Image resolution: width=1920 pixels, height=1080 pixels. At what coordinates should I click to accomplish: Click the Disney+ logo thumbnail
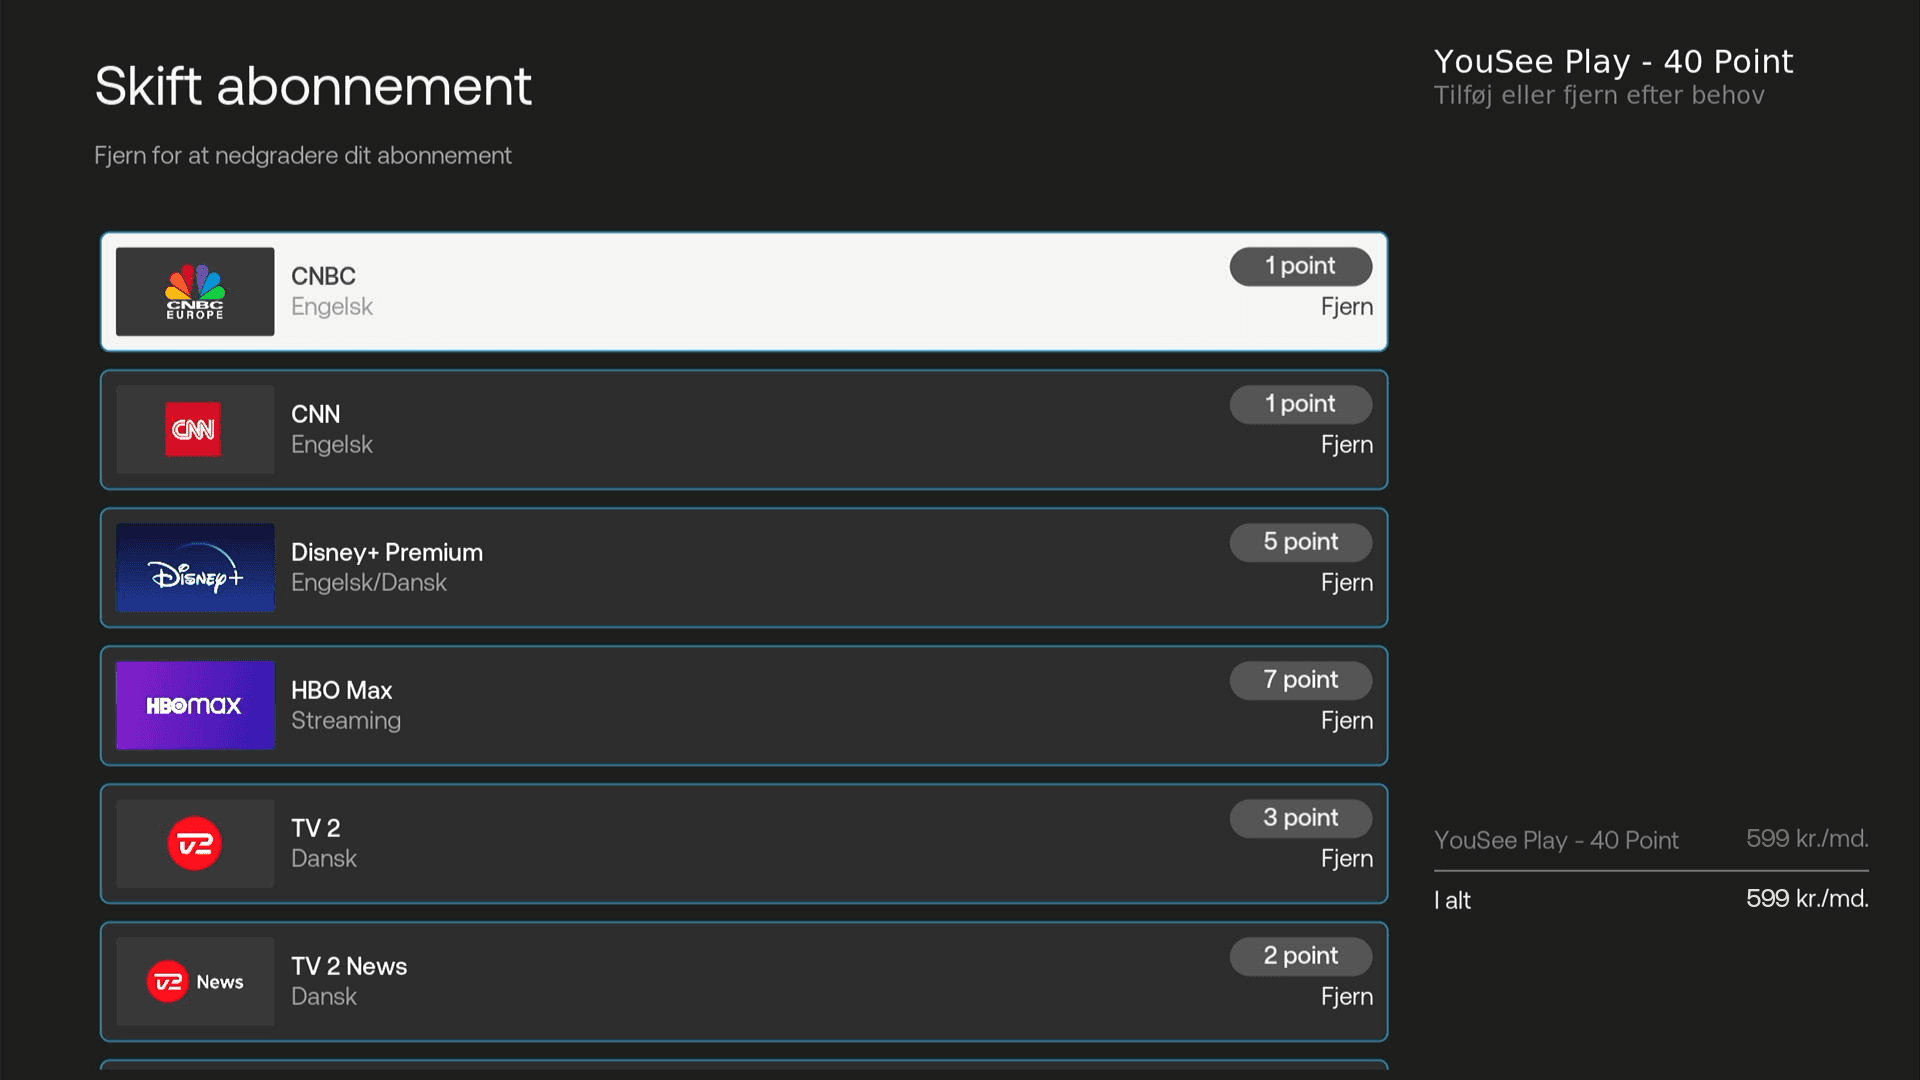195,567
